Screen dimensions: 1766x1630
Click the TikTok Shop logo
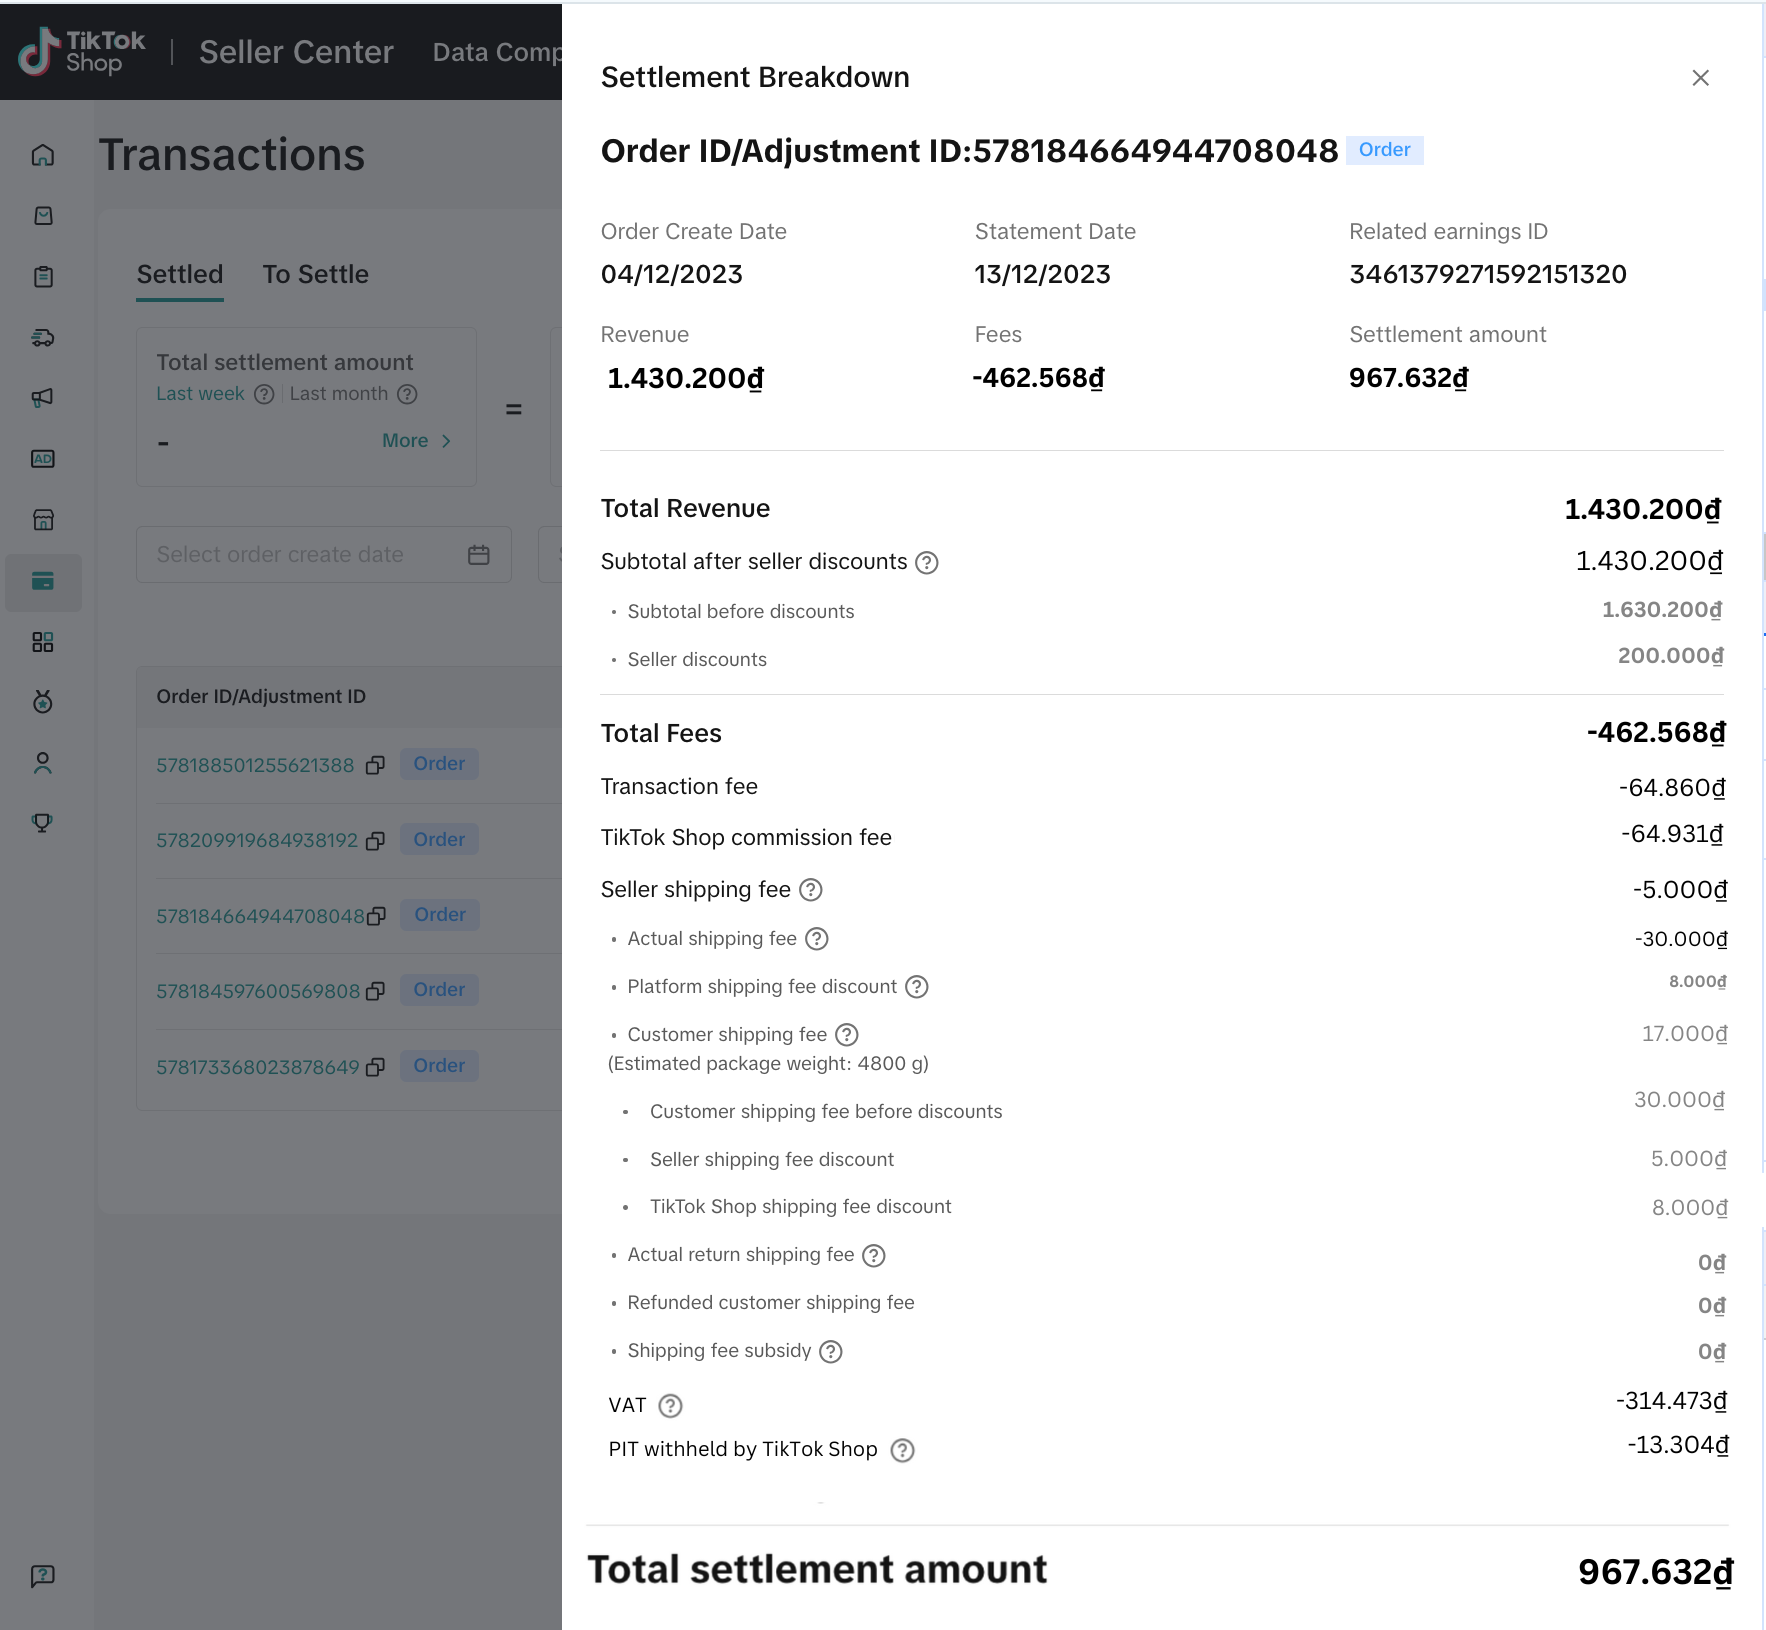coord(82,52)
